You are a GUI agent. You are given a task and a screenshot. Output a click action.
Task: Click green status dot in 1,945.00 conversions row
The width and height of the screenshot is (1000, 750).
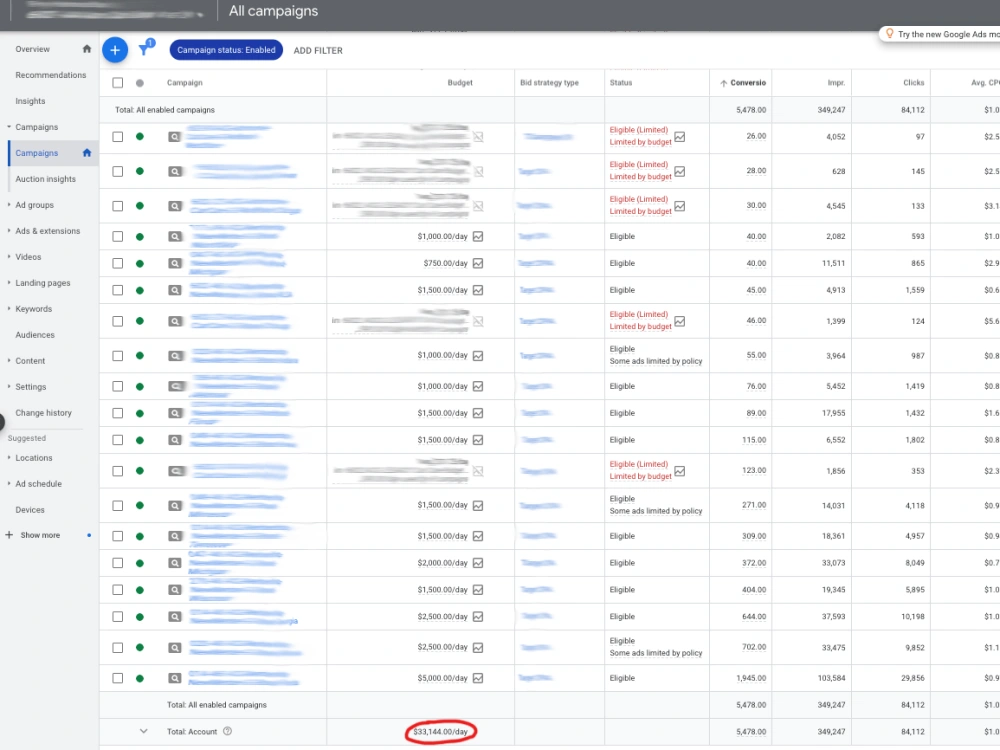tap(140, 679)
